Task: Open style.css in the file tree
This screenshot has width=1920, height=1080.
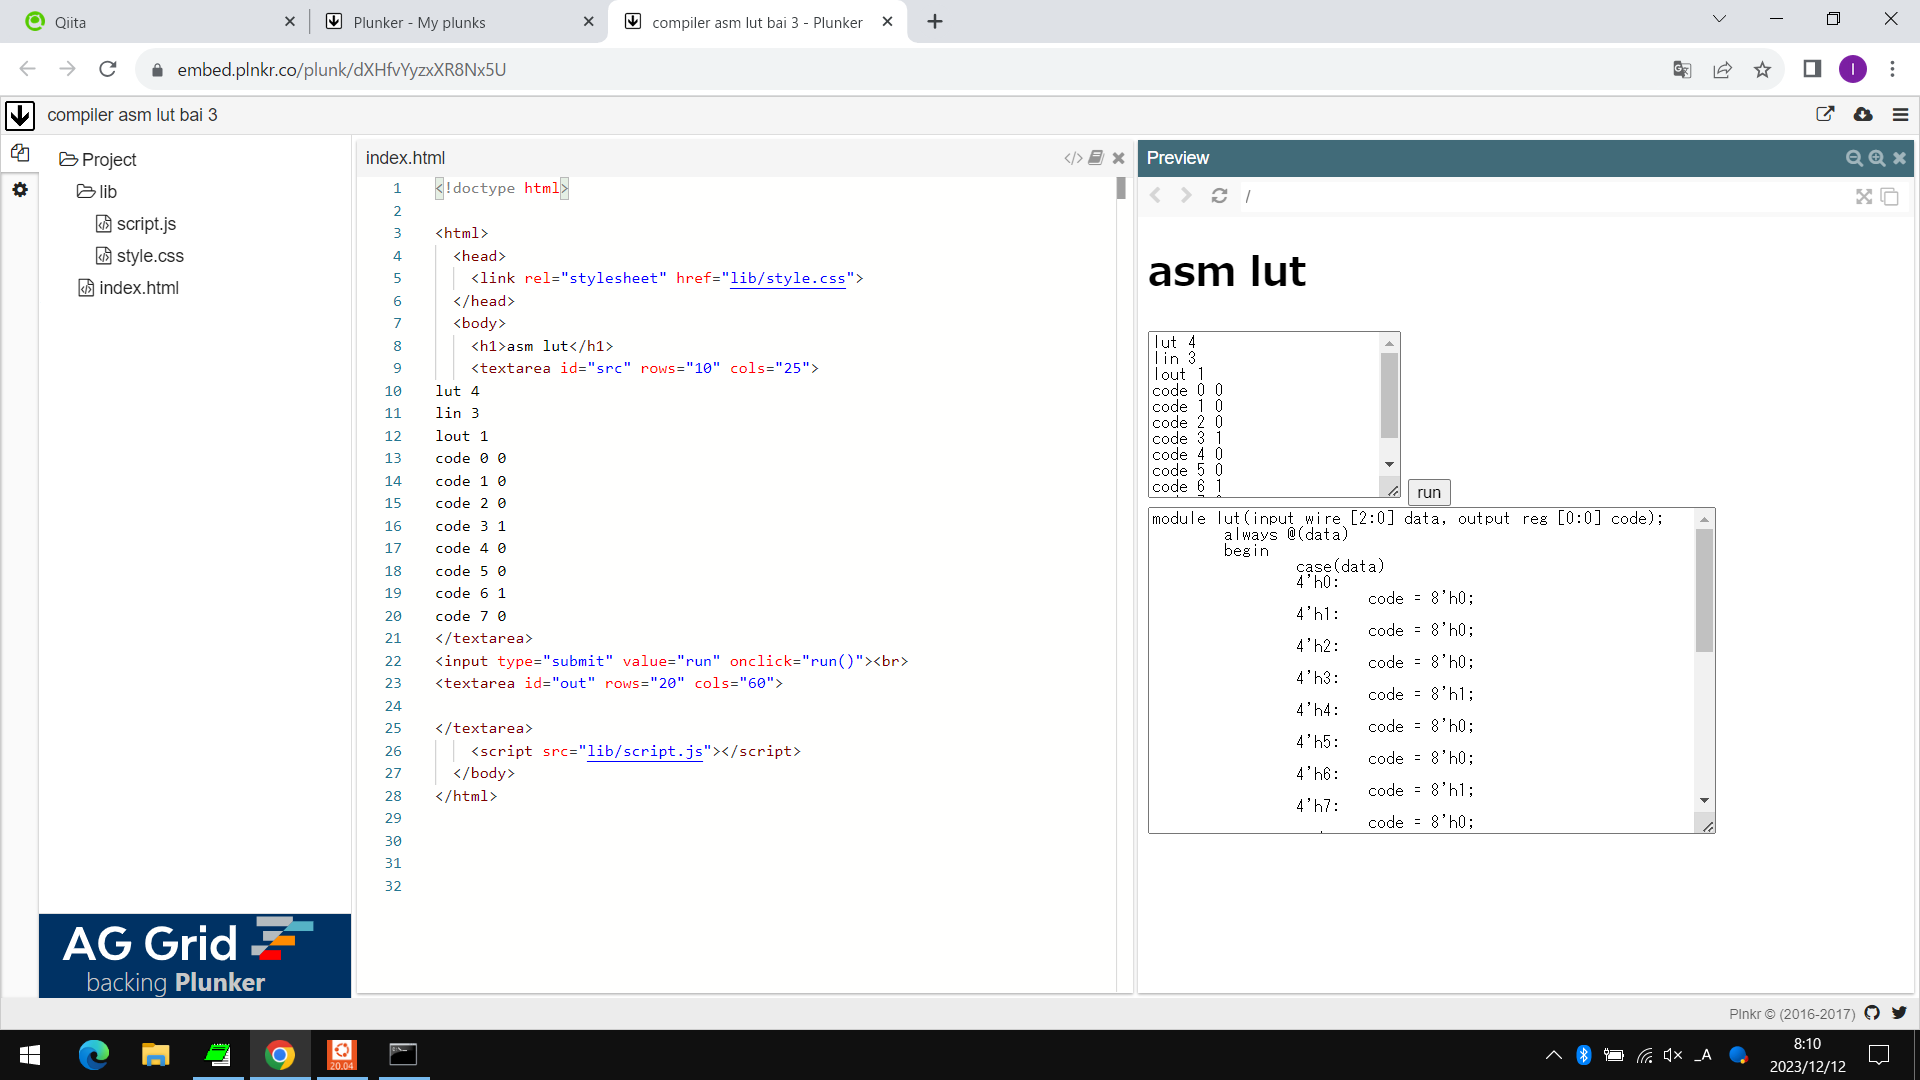Action: (x=149, y=256)
